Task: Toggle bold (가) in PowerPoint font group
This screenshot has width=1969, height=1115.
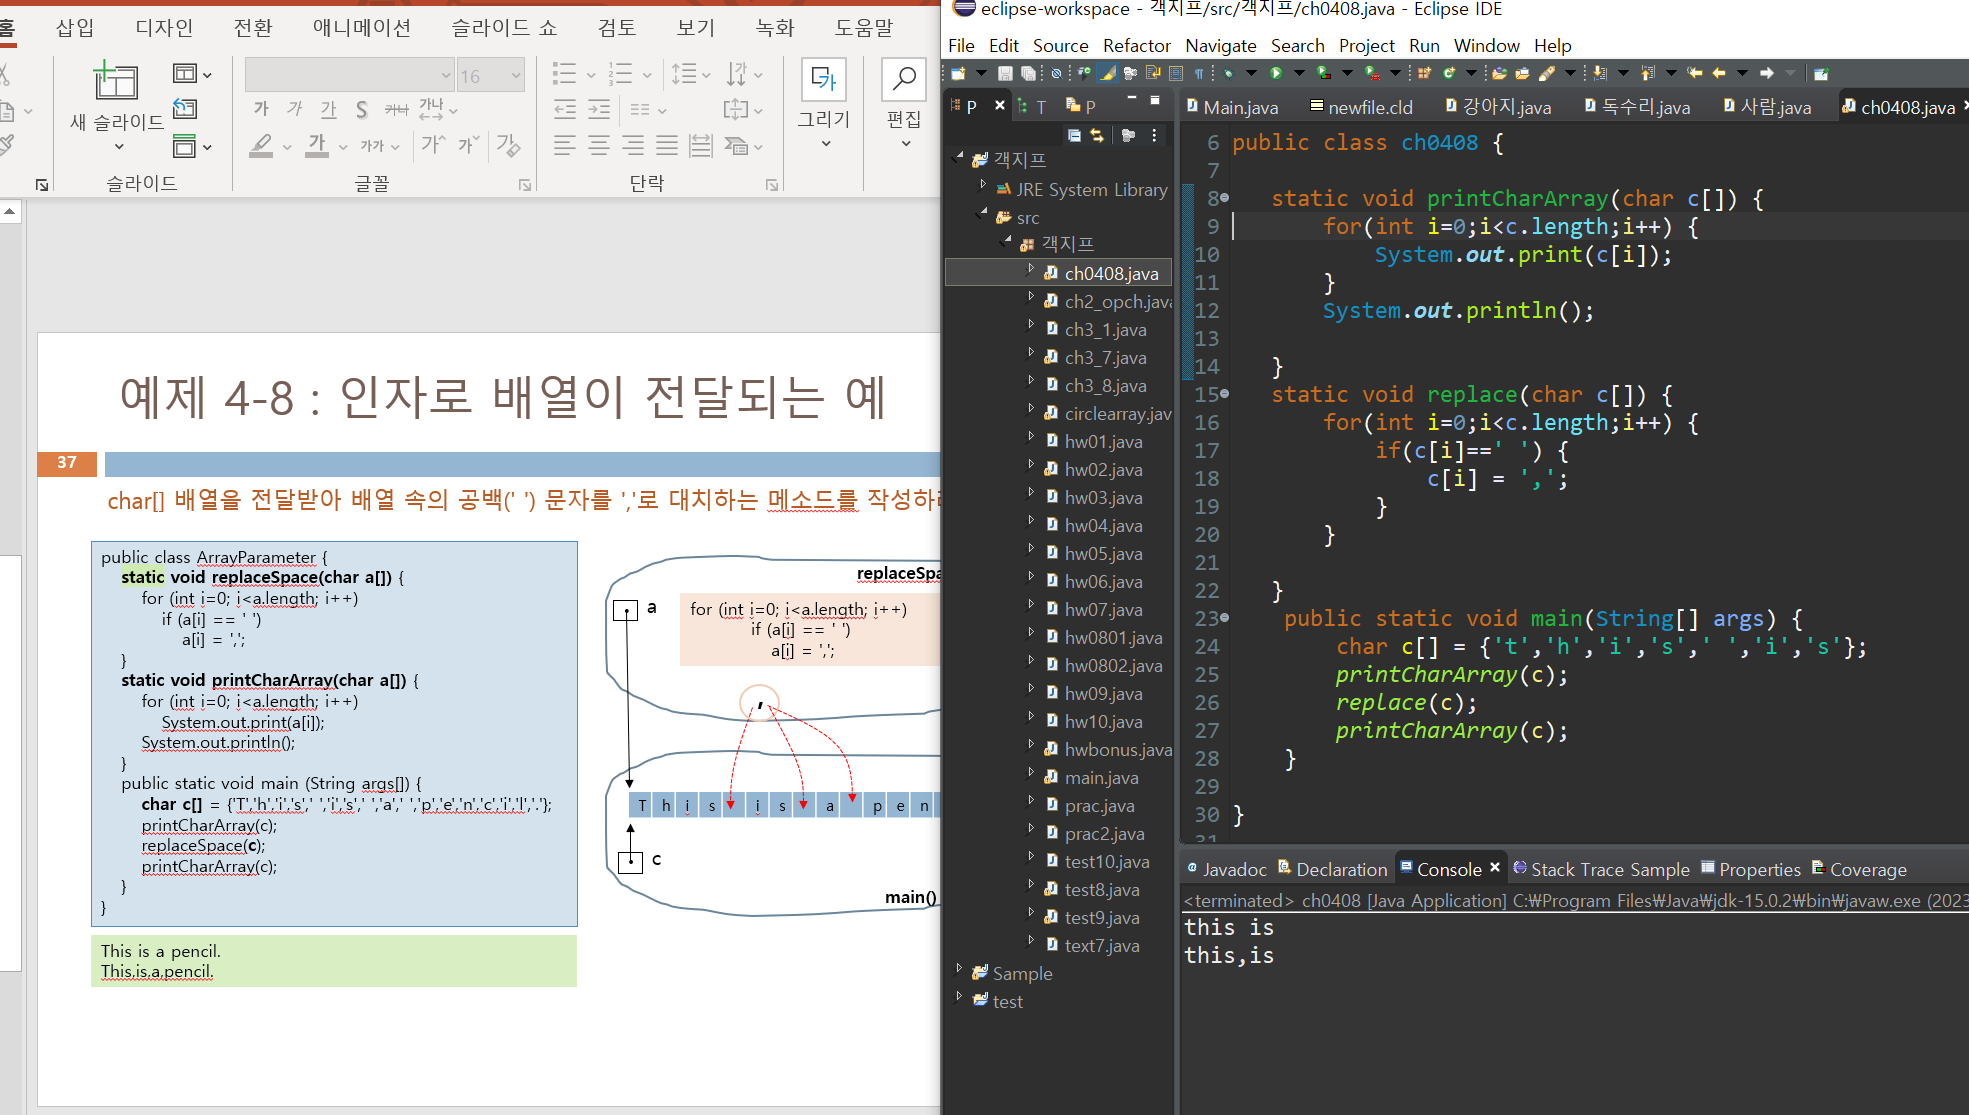Action: (261, 109)
